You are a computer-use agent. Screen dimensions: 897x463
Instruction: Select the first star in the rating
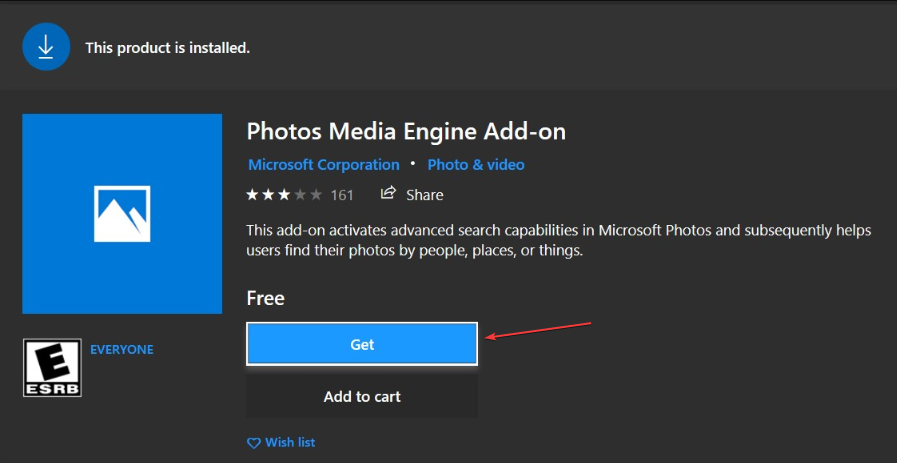(252, 195)
